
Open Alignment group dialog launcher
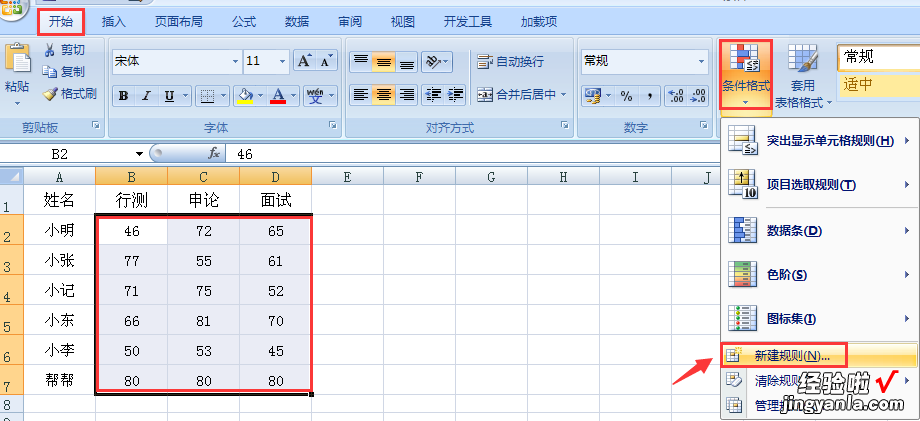point(565,125)
